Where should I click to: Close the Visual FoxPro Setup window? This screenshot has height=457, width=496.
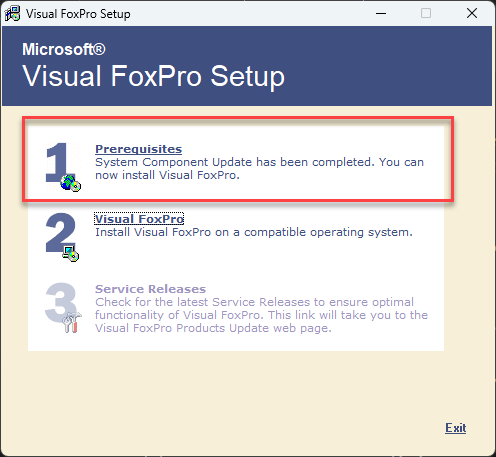(472, 14)
